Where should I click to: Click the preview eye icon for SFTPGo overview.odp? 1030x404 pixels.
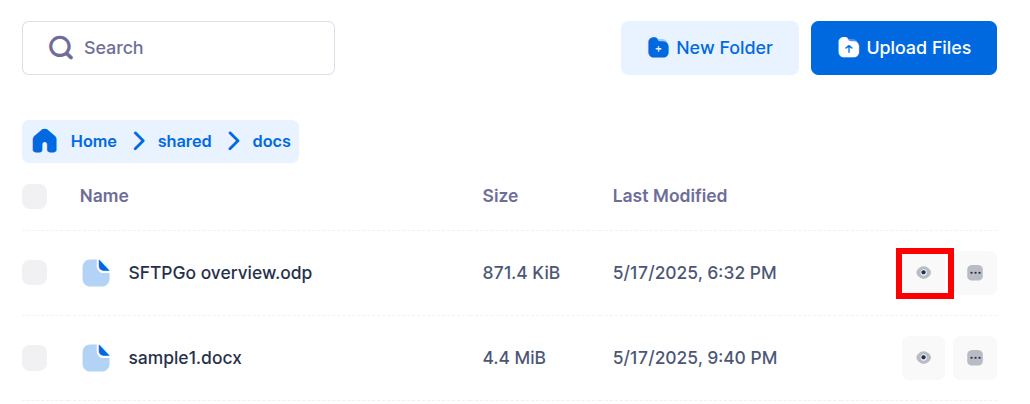click(924, 273)
